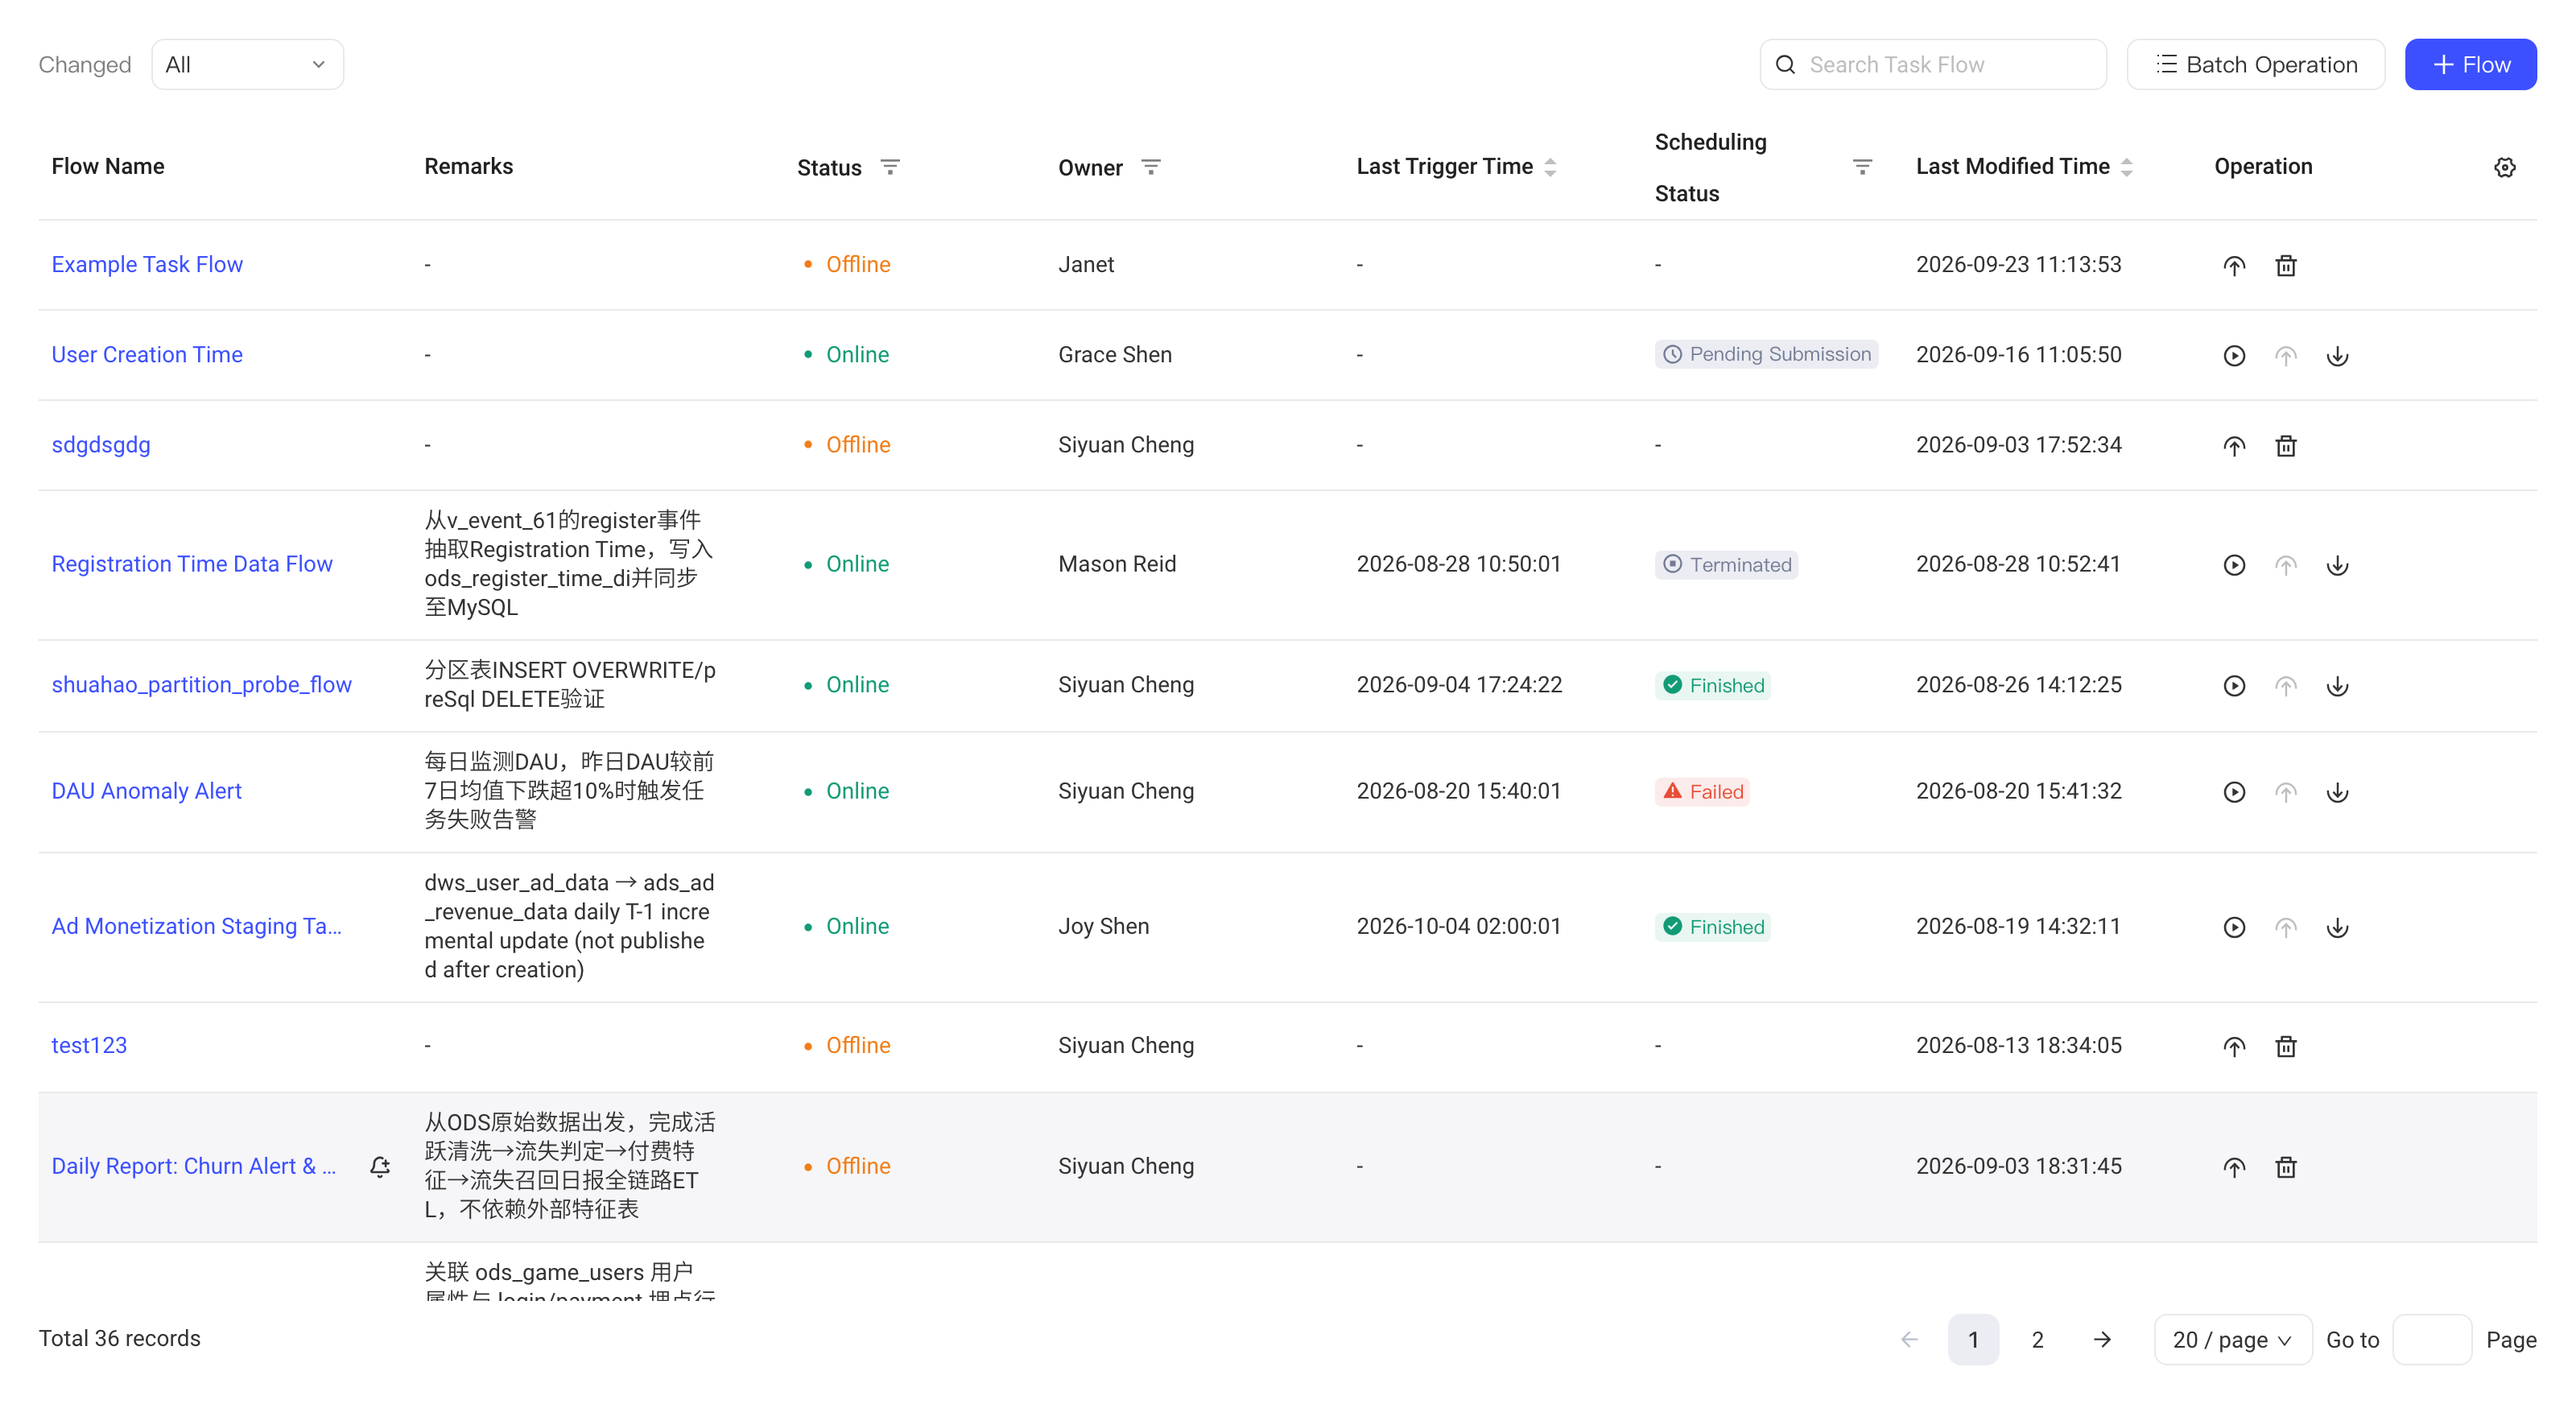This screenshot has height=1404, width=2576.
Task: Sort by Last Trigger Time
Action: coord(1550,167)
